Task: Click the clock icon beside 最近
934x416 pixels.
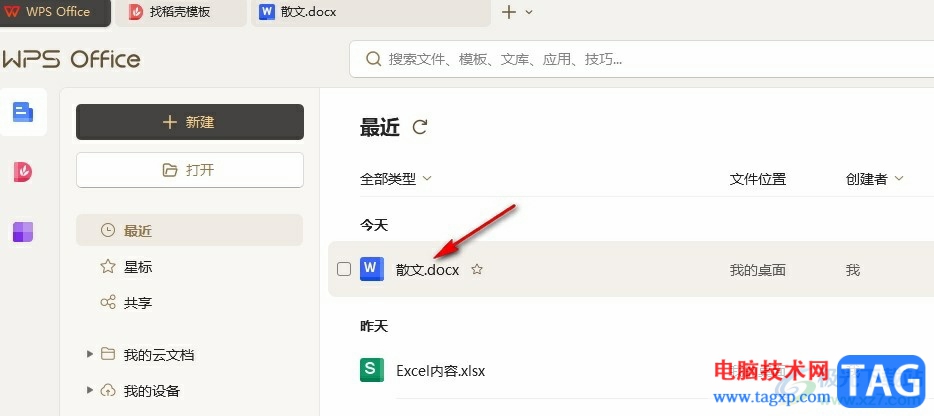Action: 108,230
